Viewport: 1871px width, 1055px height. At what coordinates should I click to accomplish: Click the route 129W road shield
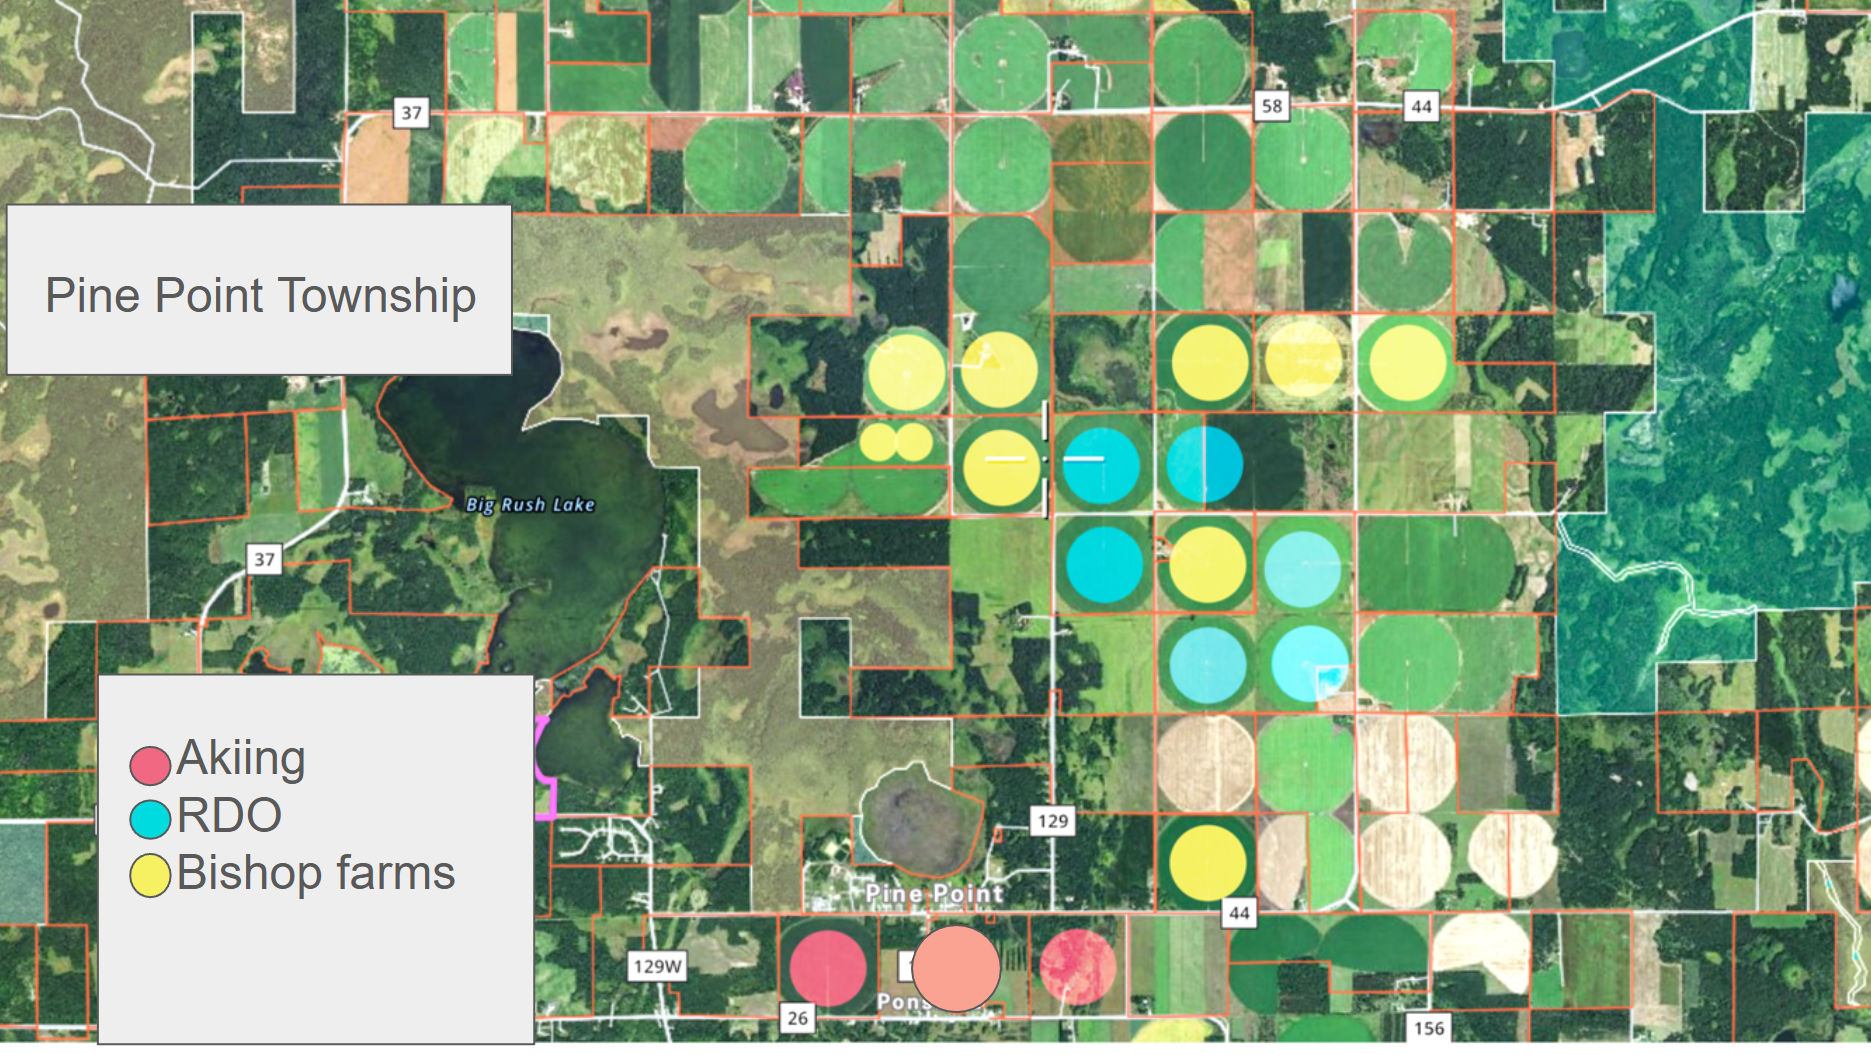(657, 966)
